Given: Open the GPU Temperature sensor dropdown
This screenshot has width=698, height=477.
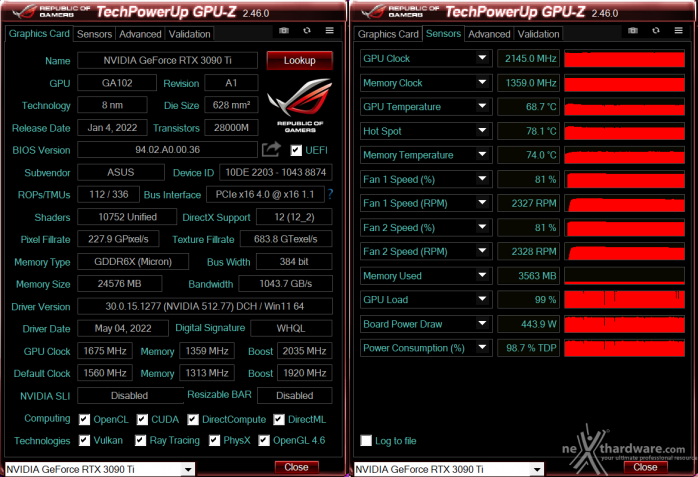Looking at the screenshot, I should point(482,106).
